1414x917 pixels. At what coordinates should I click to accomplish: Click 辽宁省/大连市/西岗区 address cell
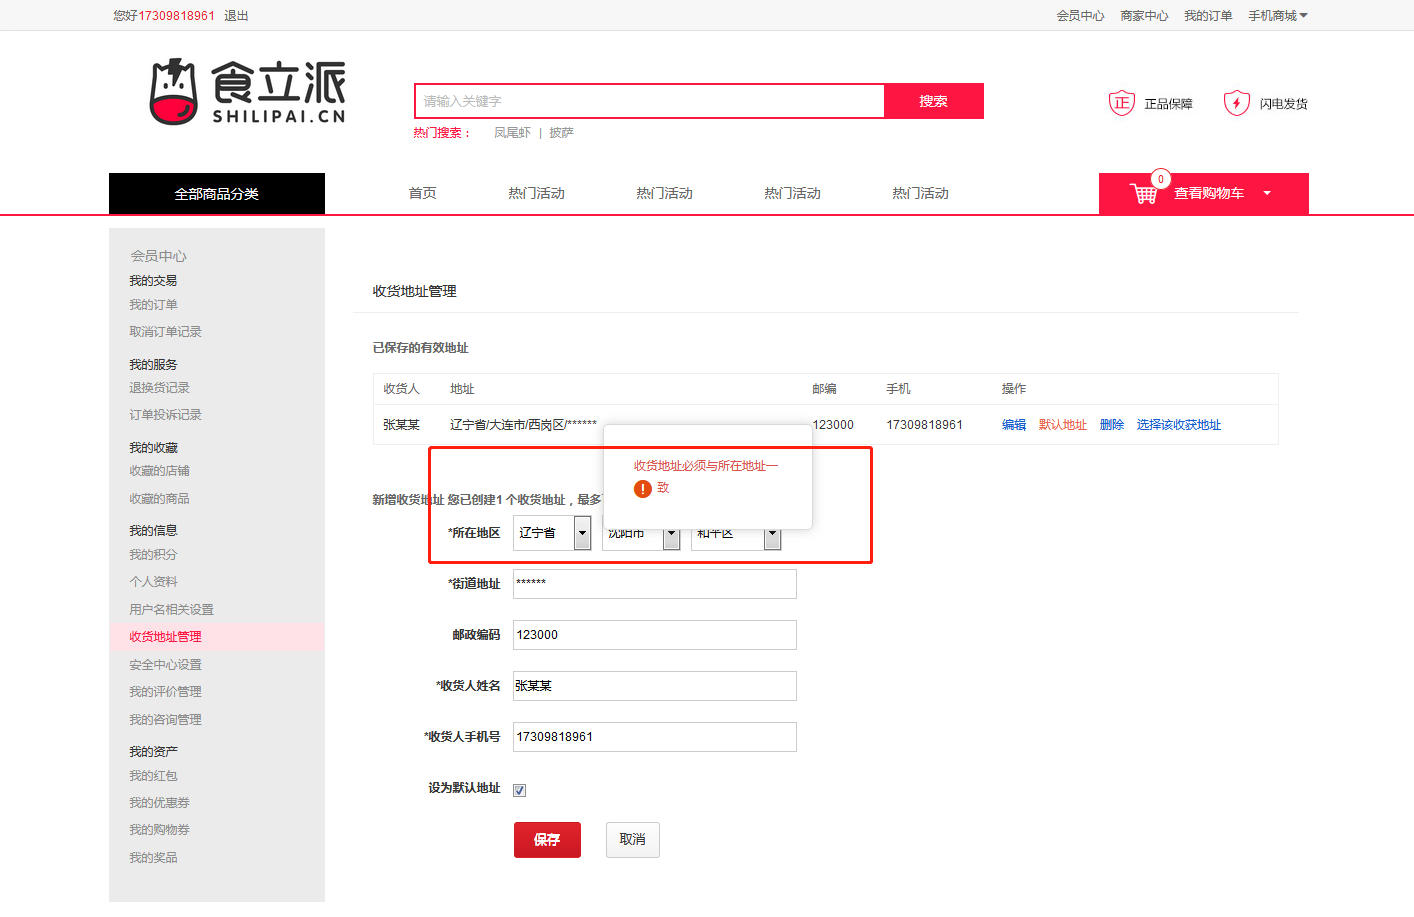click(x=523, y=425)
